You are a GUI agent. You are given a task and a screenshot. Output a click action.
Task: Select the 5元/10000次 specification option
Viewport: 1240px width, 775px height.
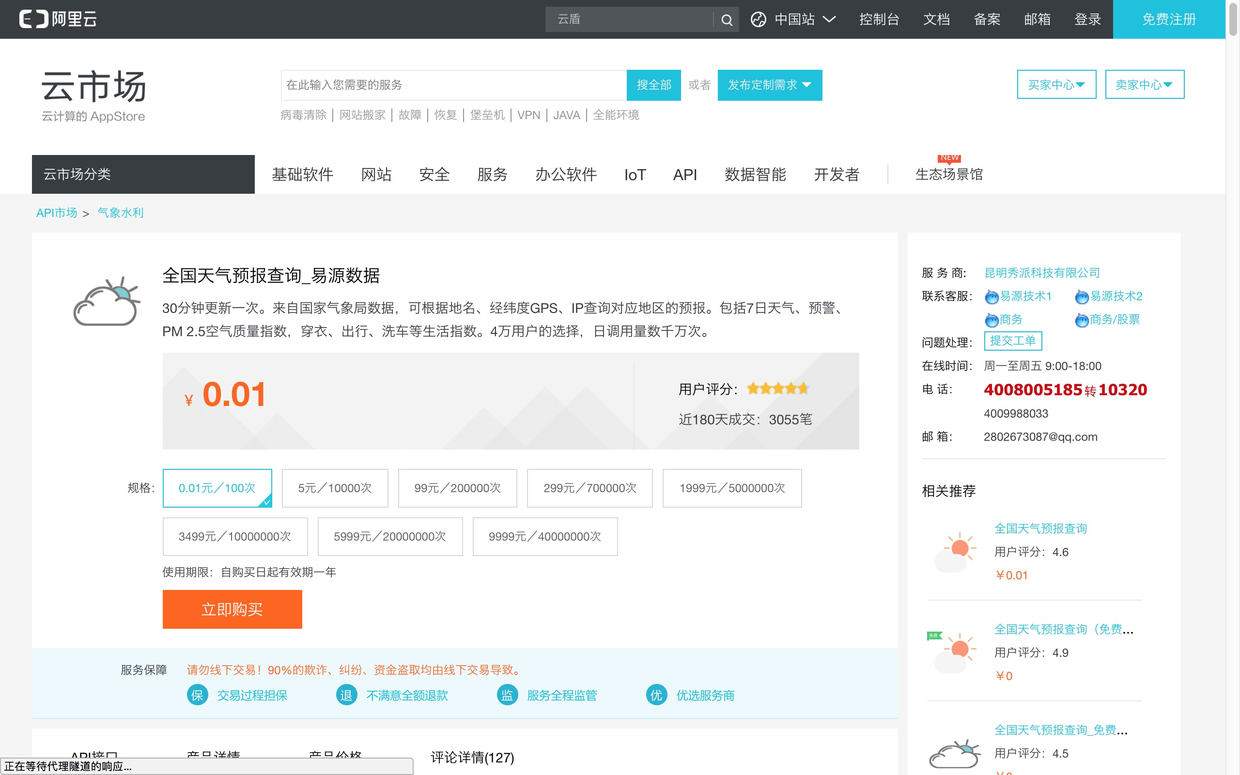(335, 488)
